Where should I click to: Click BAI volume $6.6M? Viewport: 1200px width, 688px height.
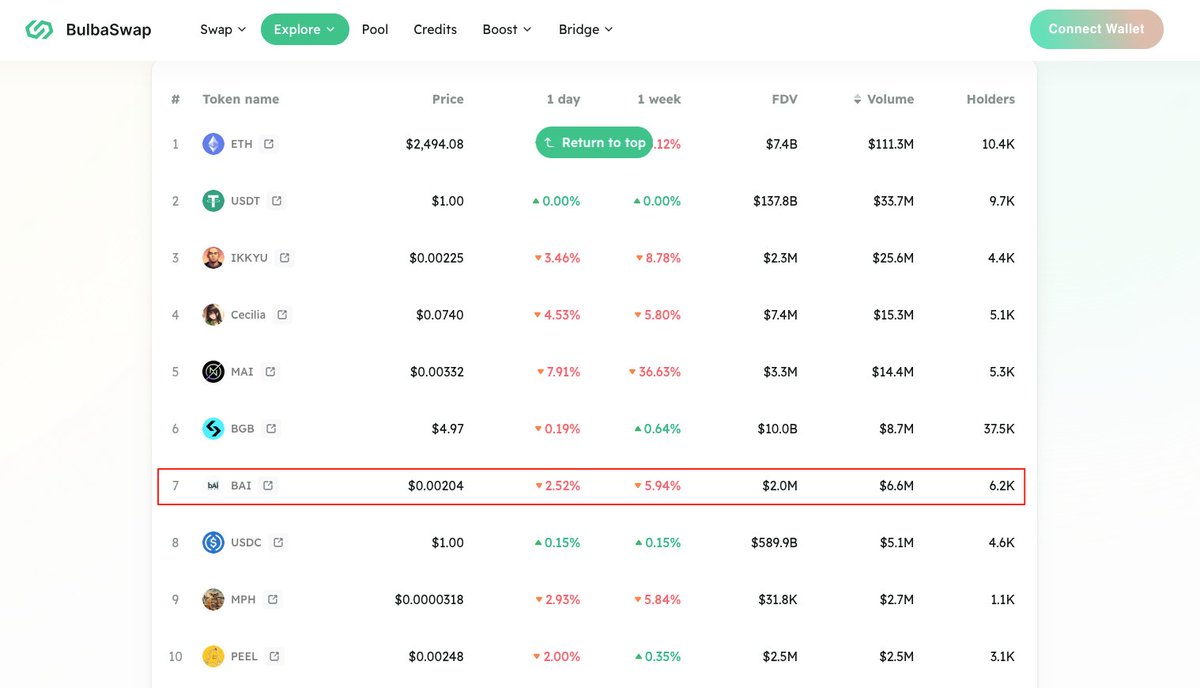coord(896,486)
